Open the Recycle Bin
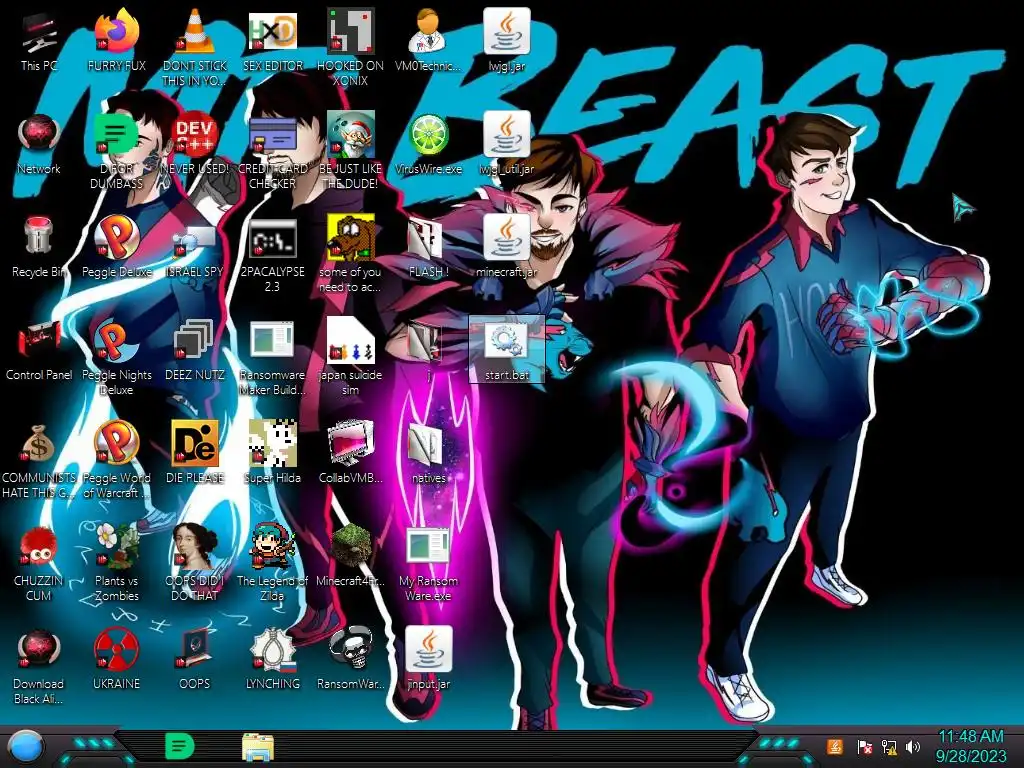This screenshot has height=768, width=1024. click(x=39, y=247)
